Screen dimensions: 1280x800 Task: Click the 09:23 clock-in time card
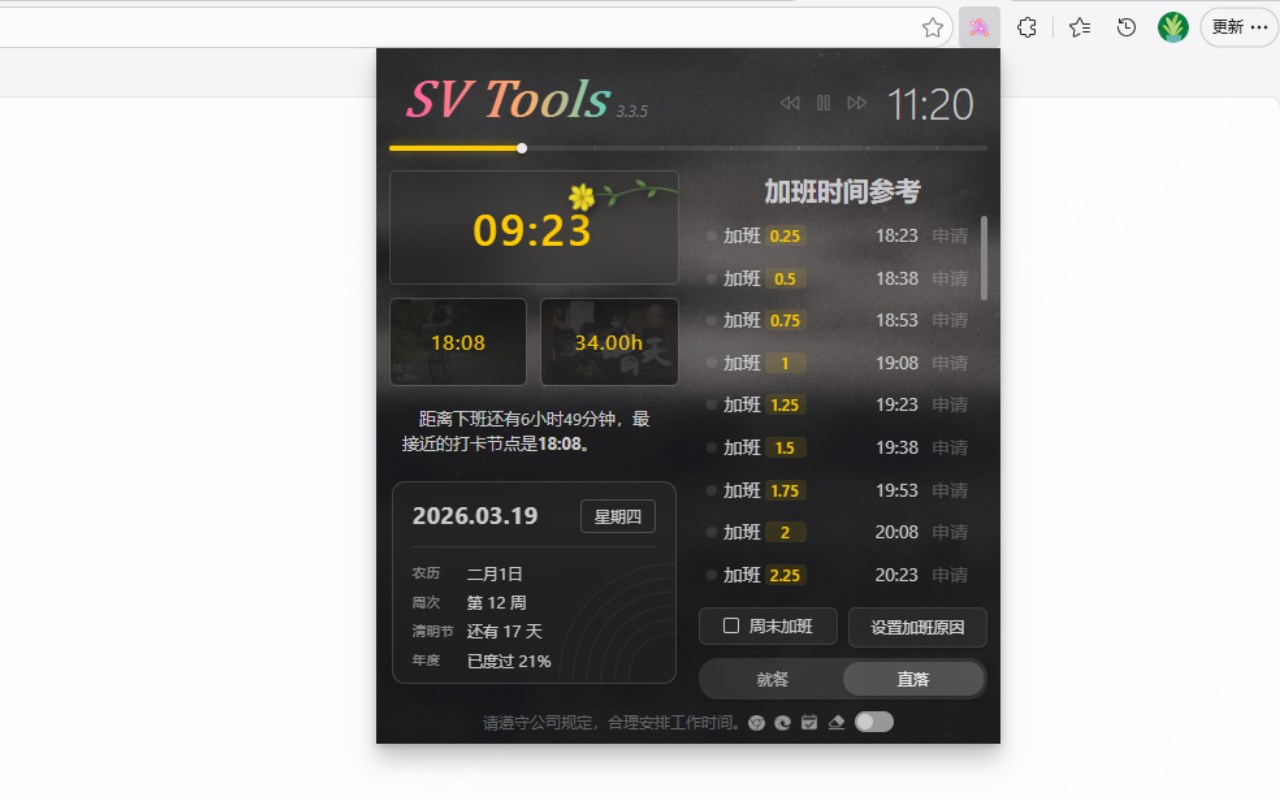click(534, 228)
